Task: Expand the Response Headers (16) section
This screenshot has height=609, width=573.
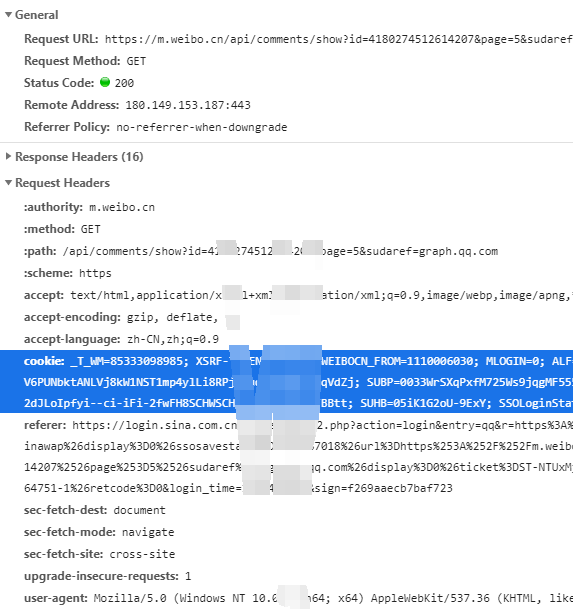Action: tap(8, 157)
